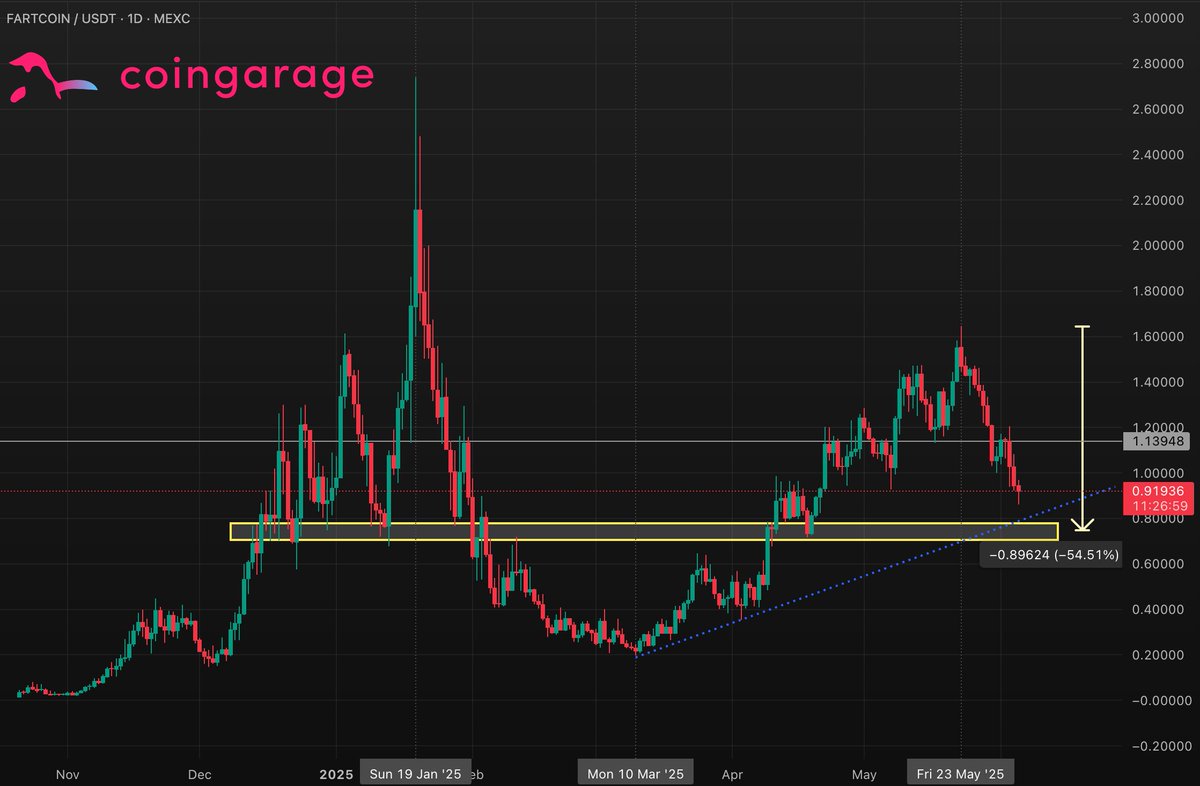
Task: Click the Mon 10 Mar '25 date marker
Action: [x=635, y=773]
